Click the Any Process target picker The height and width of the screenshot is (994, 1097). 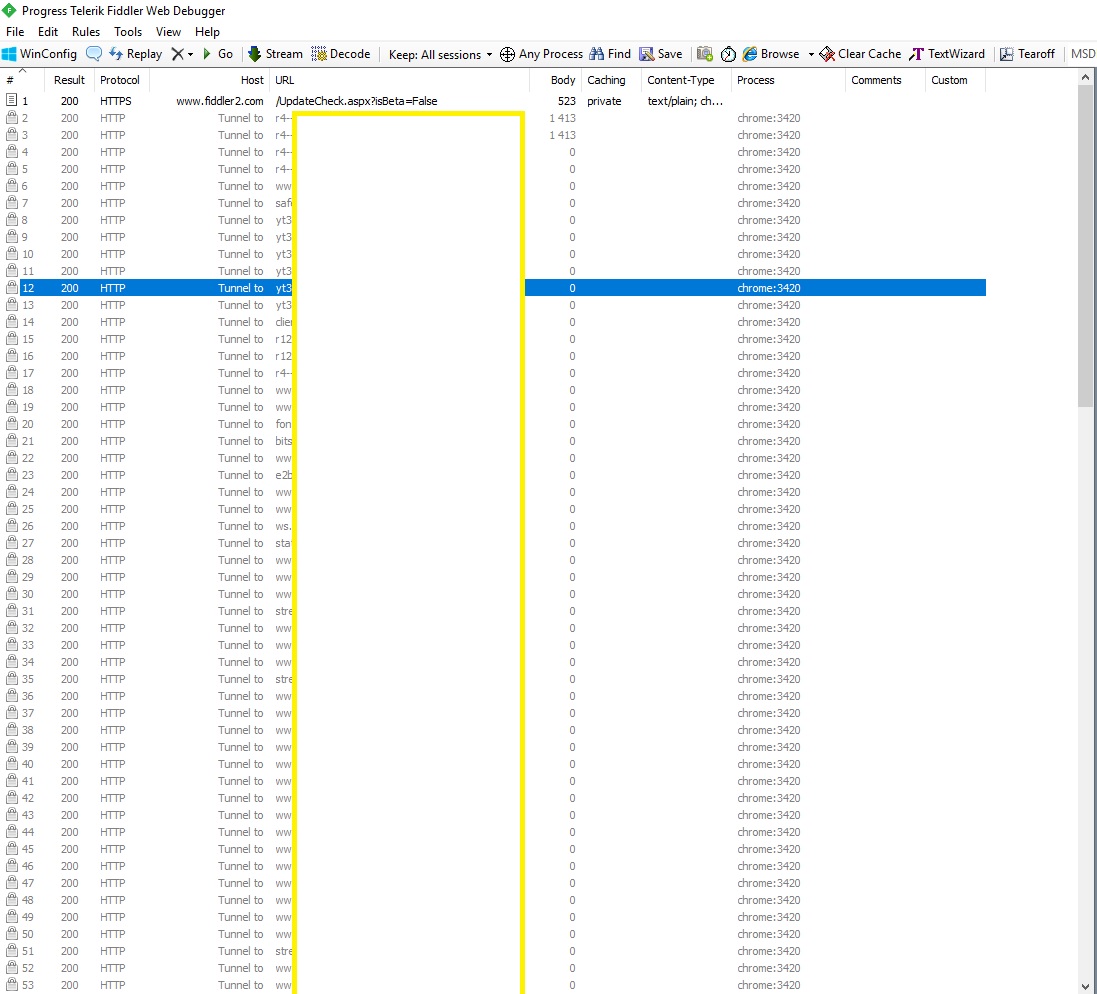tap(542, 54)
